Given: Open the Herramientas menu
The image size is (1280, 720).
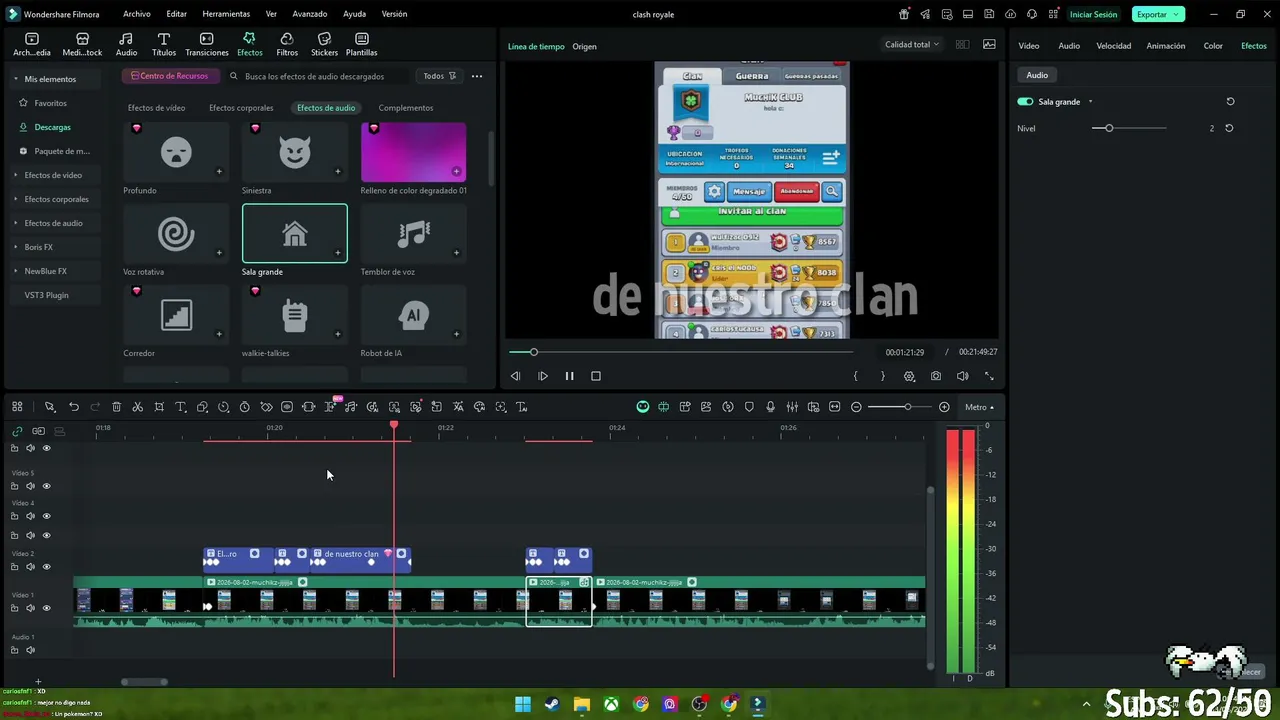Looking at the screenshot, I should [226, 14].
